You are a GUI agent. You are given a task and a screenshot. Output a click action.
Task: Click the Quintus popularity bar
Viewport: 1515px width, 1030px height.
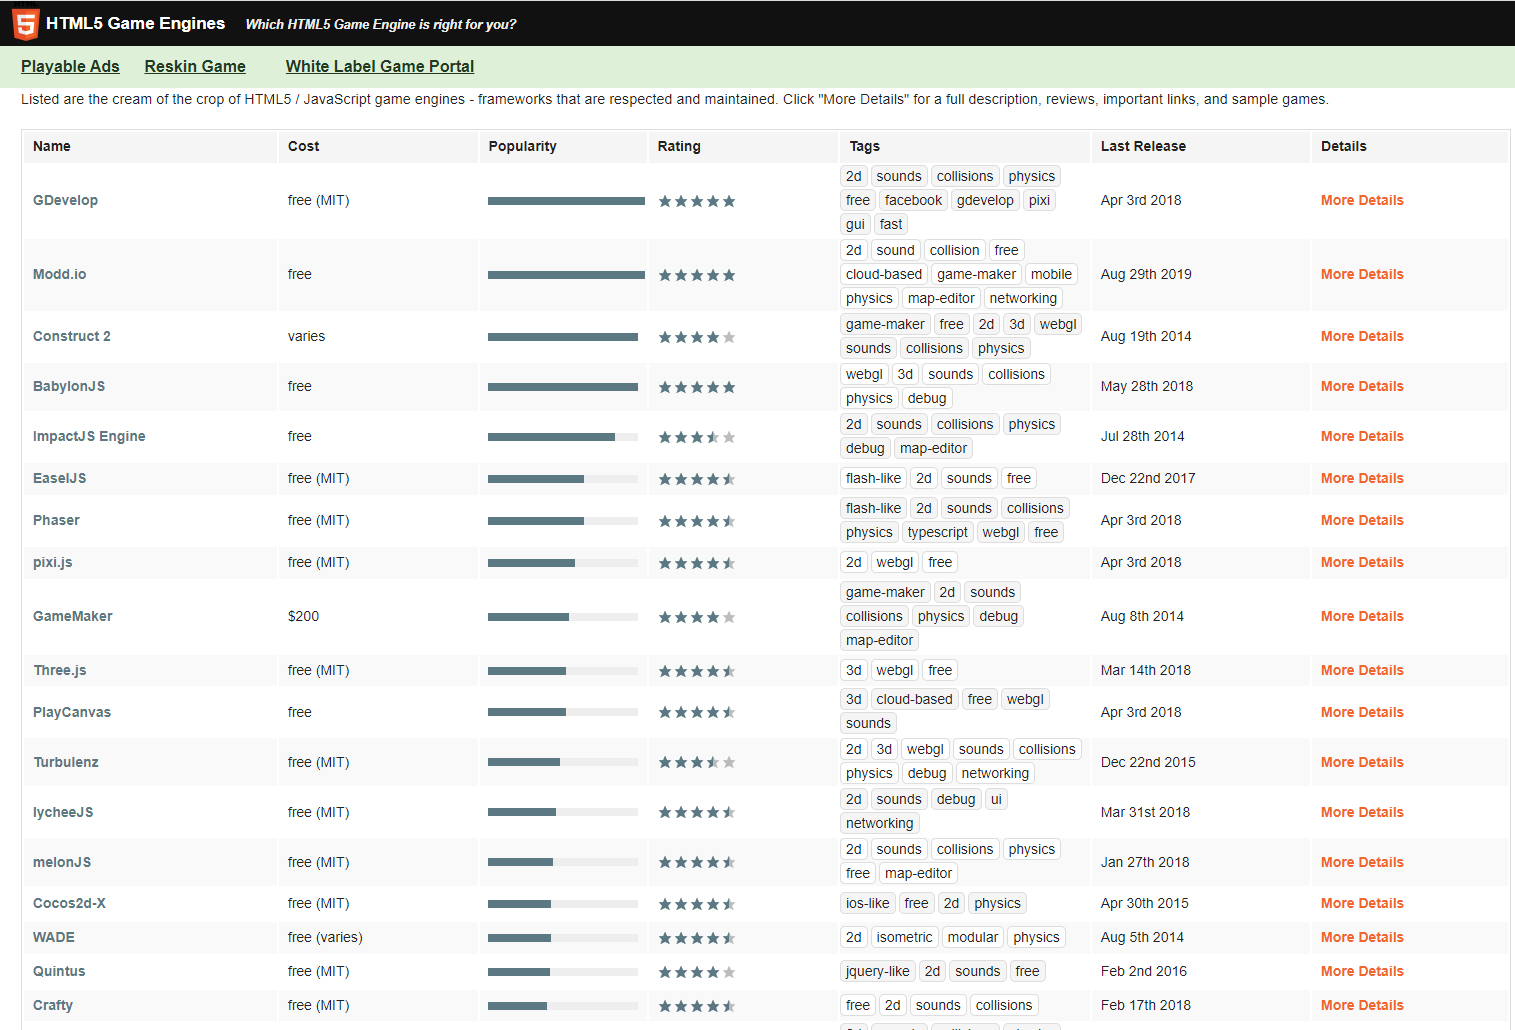(x=563, y=972)
